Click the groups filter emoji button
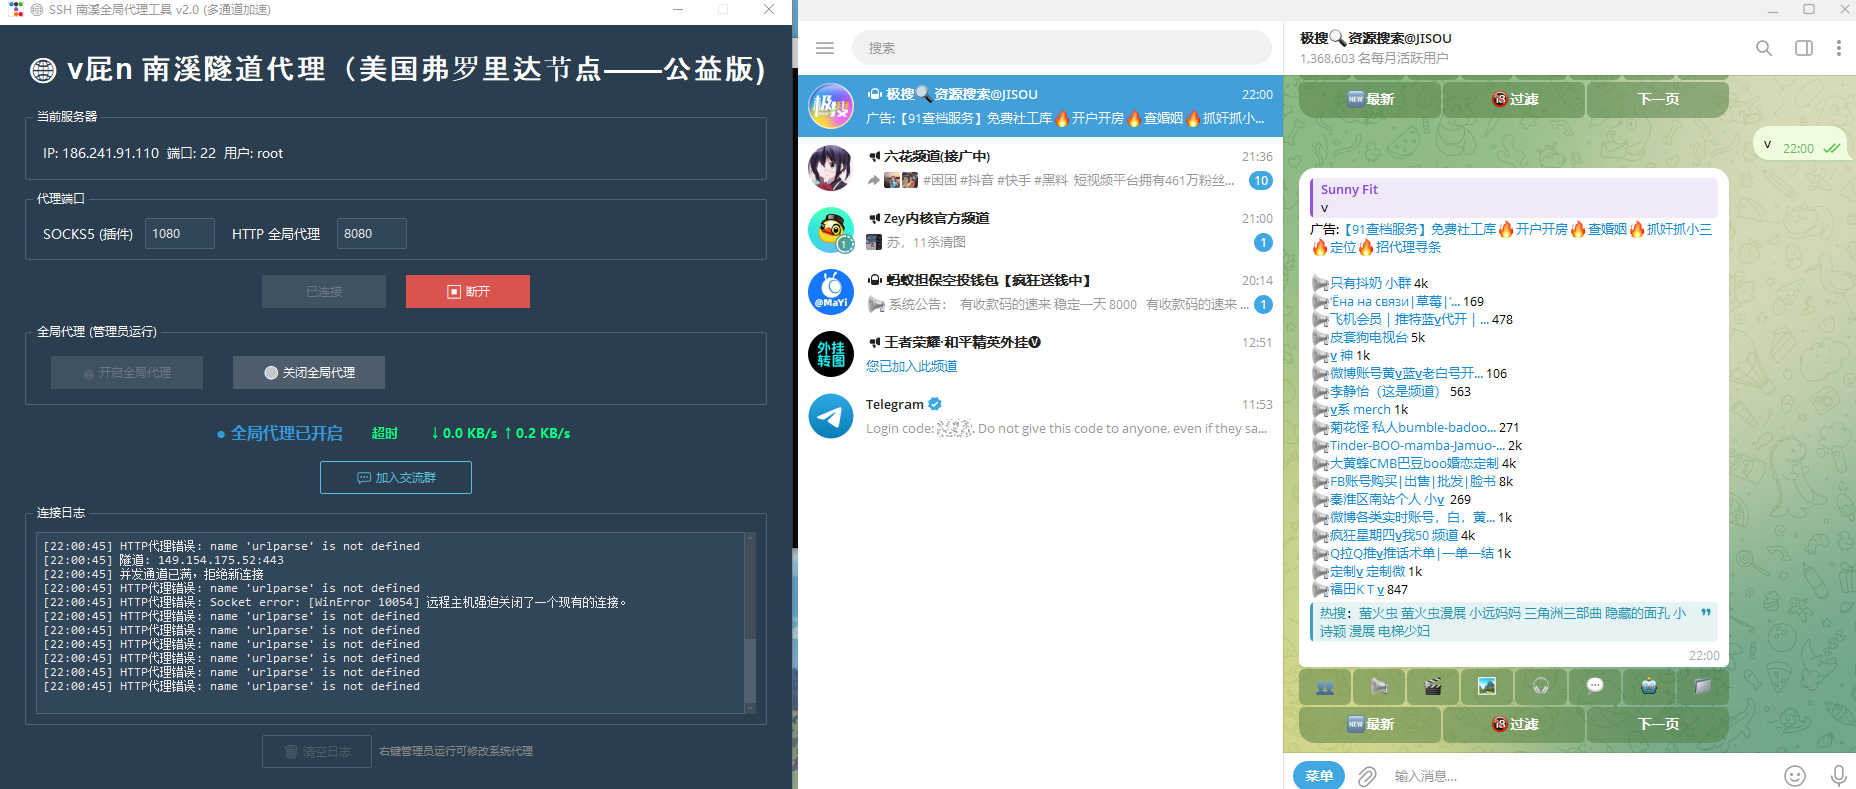Screen dimensions: 1856x789 pyautogui.click(x=1325, y=686)
